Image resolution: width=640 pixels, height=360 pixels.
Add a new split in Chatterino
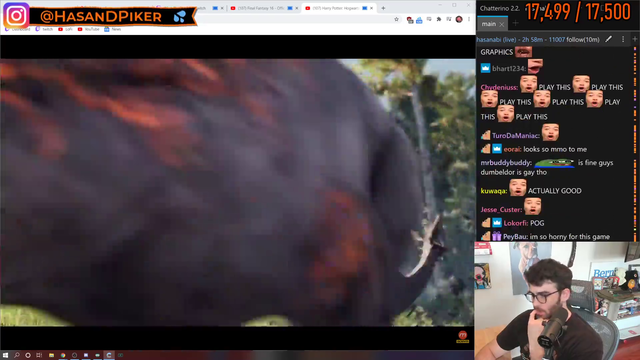click(x=635, y=39)
